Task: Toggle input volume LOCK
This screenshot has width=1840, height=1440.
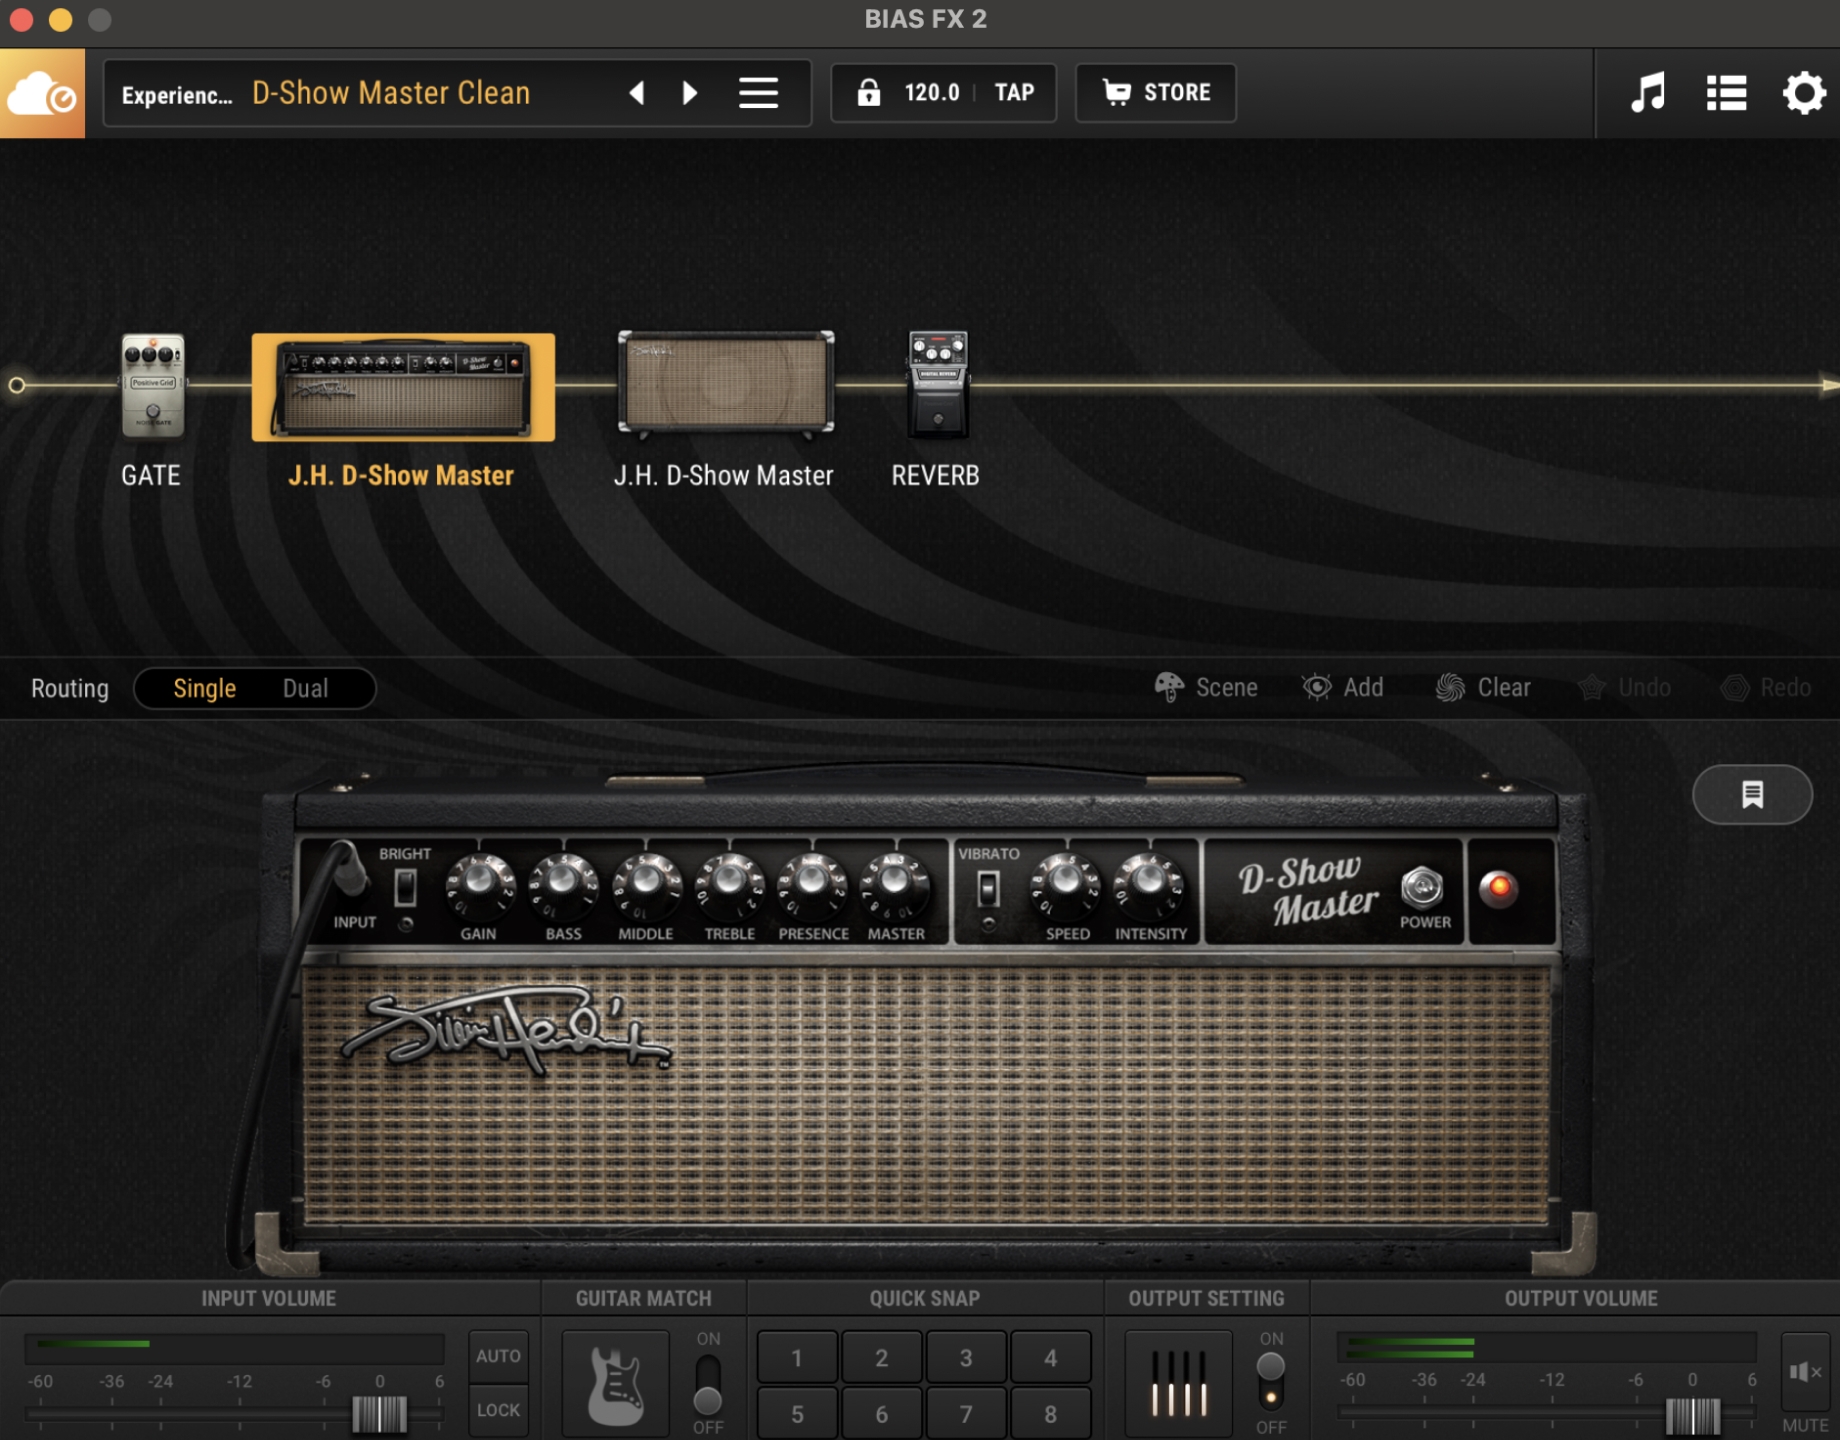Action: click(498, 1410)
